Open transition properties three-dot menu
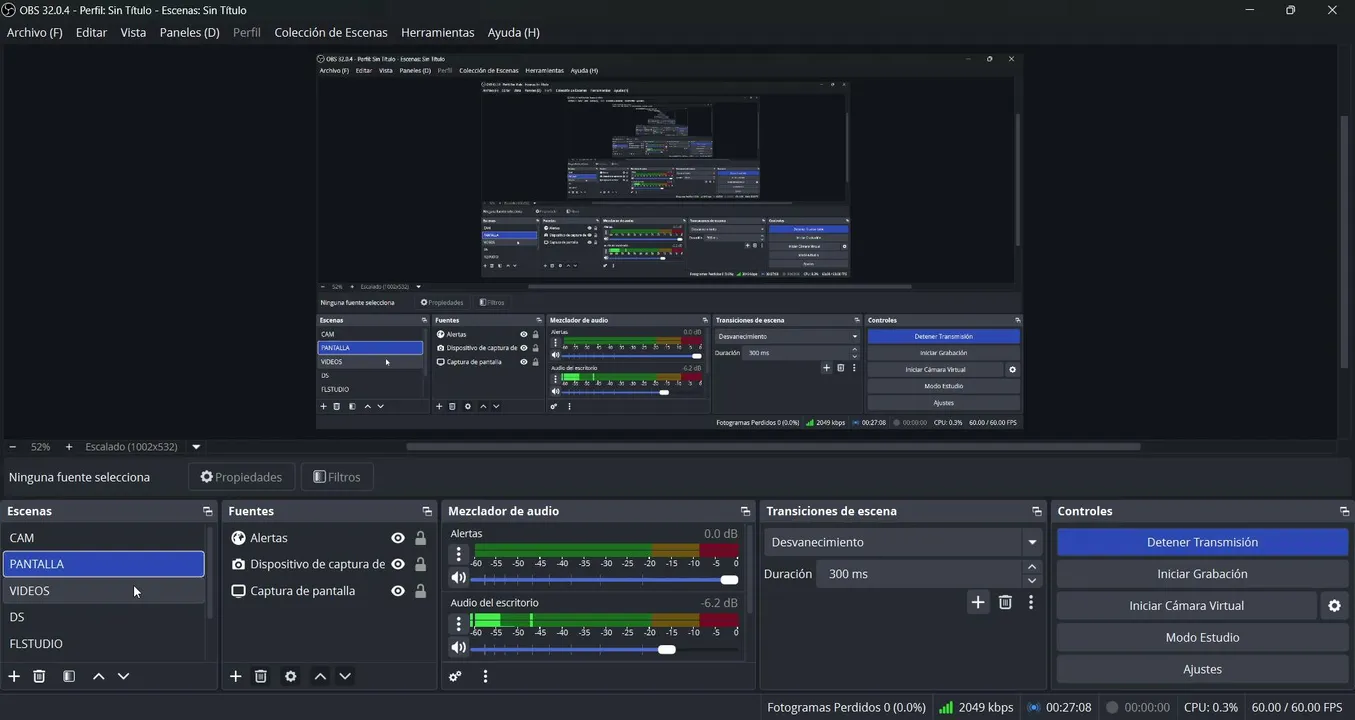 pos(1031,602)
